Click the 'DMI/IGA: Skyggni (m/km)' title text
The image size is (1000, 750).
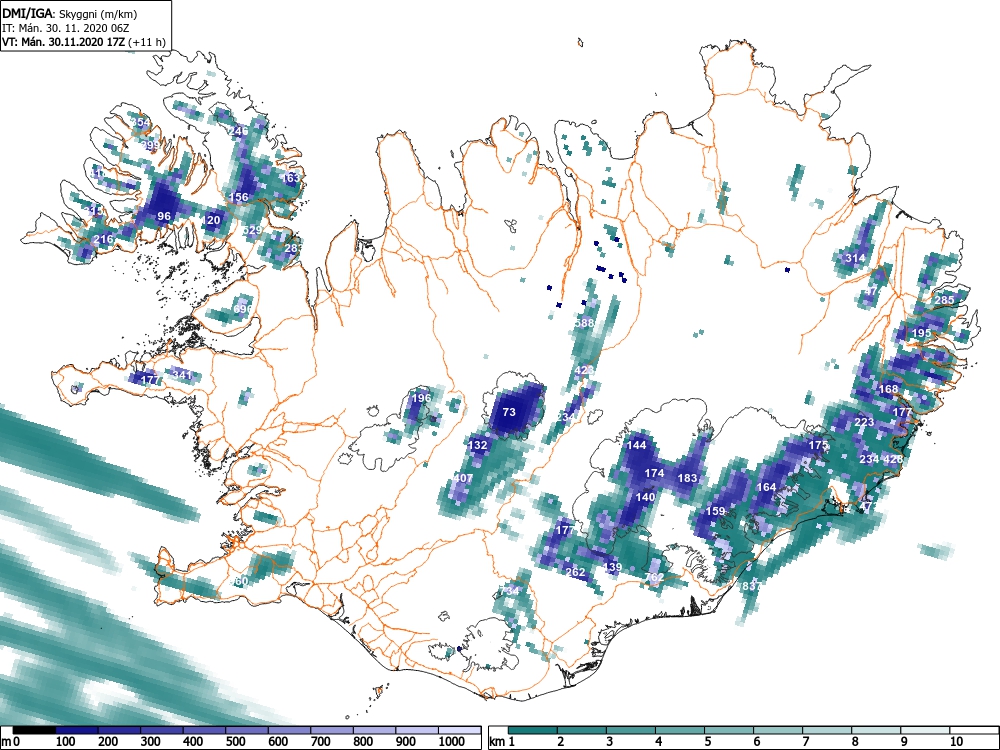pos(70,13)
